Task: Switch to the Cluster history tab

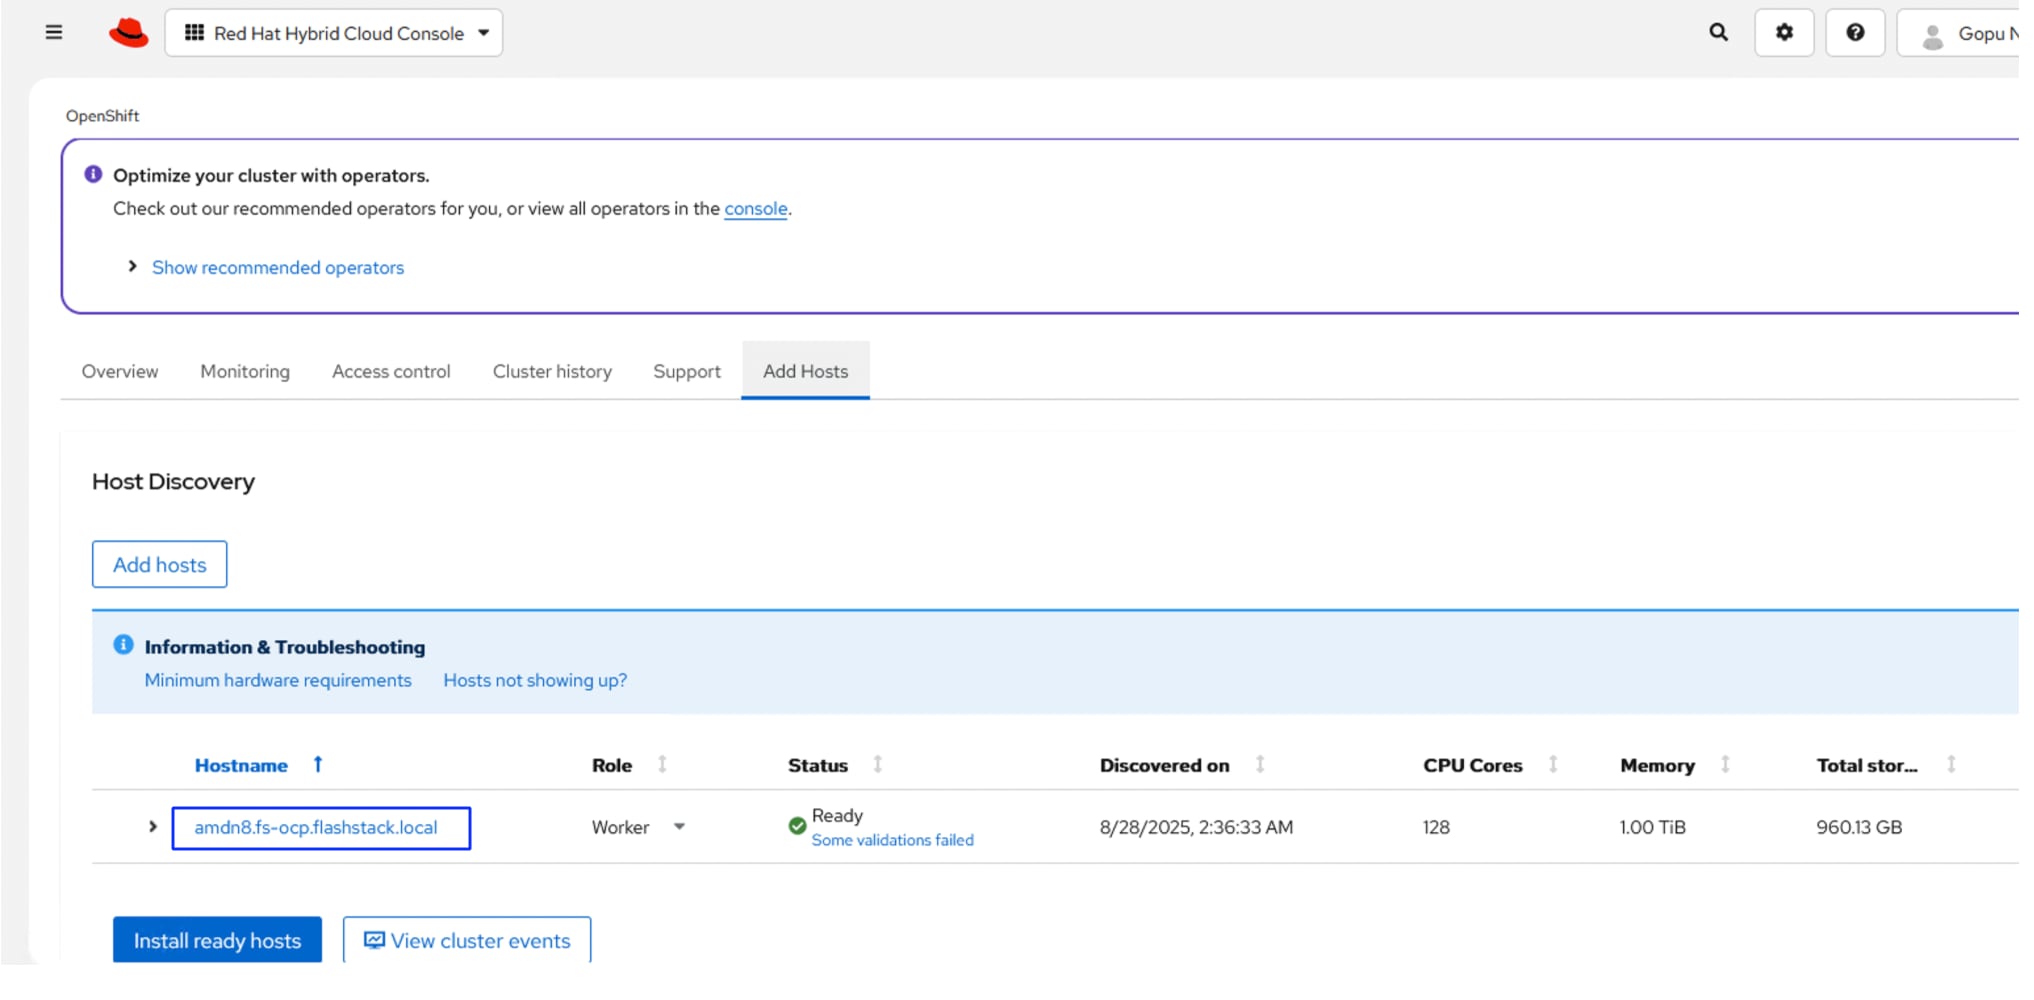Action: pyautogui.click(x=552, y=372)
